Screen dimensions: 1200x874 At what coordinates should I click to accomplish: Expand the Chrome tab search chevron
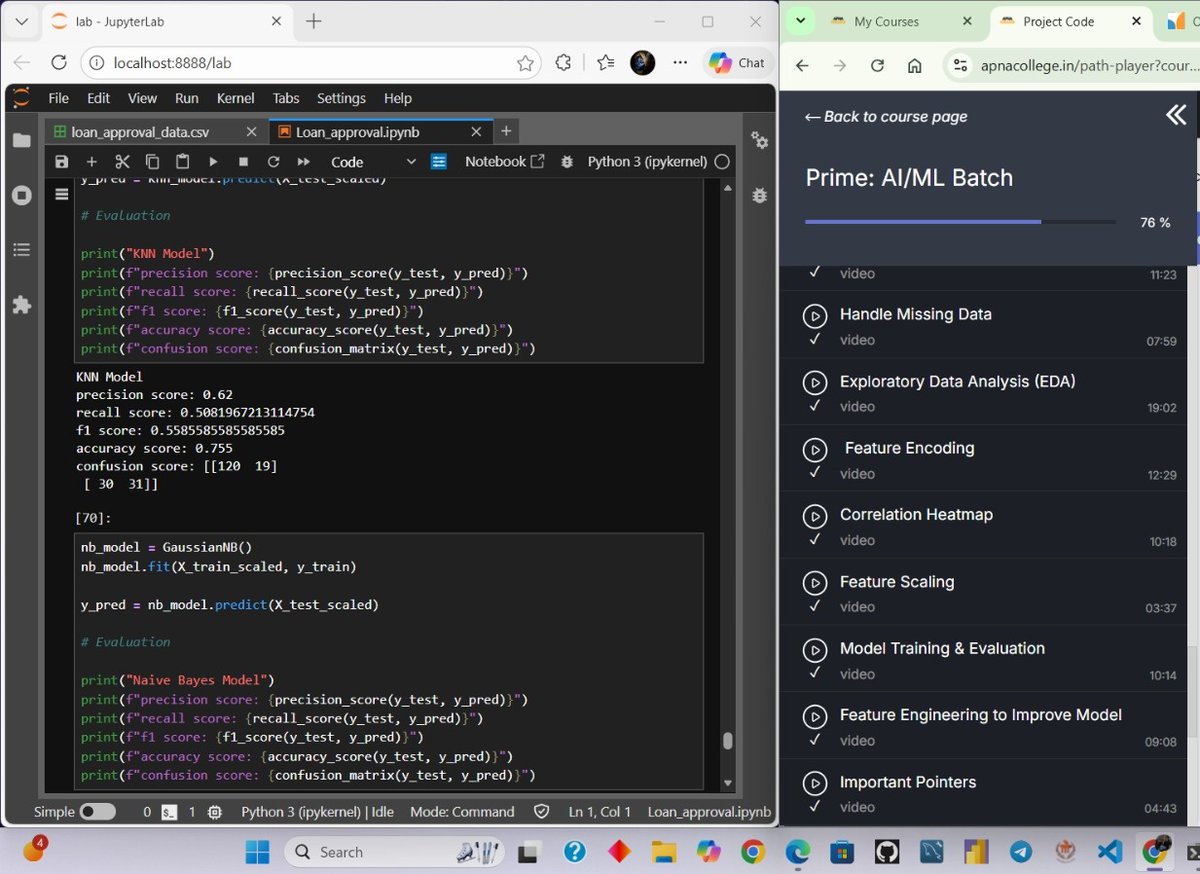pyautogui.click(x=800, y=21)
